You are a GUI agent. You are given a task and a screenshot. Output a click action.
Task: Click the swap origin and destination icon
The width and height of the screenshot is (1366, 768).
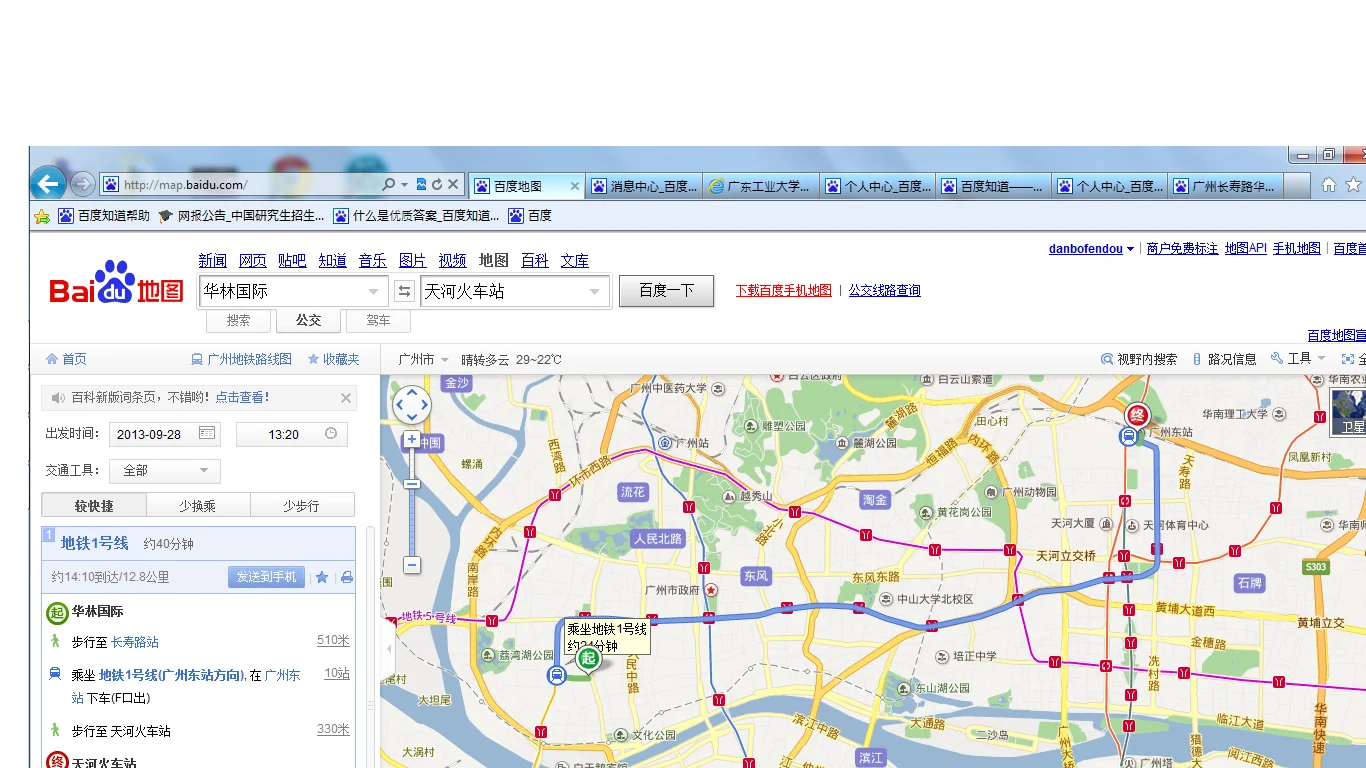click(x=404, y=291)
